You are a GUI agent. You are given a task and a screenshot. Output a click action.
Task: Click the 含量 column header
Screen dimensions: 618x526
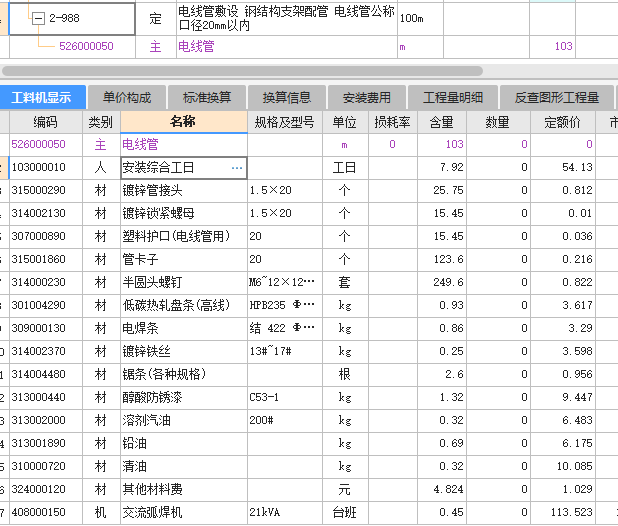(442, 122)
